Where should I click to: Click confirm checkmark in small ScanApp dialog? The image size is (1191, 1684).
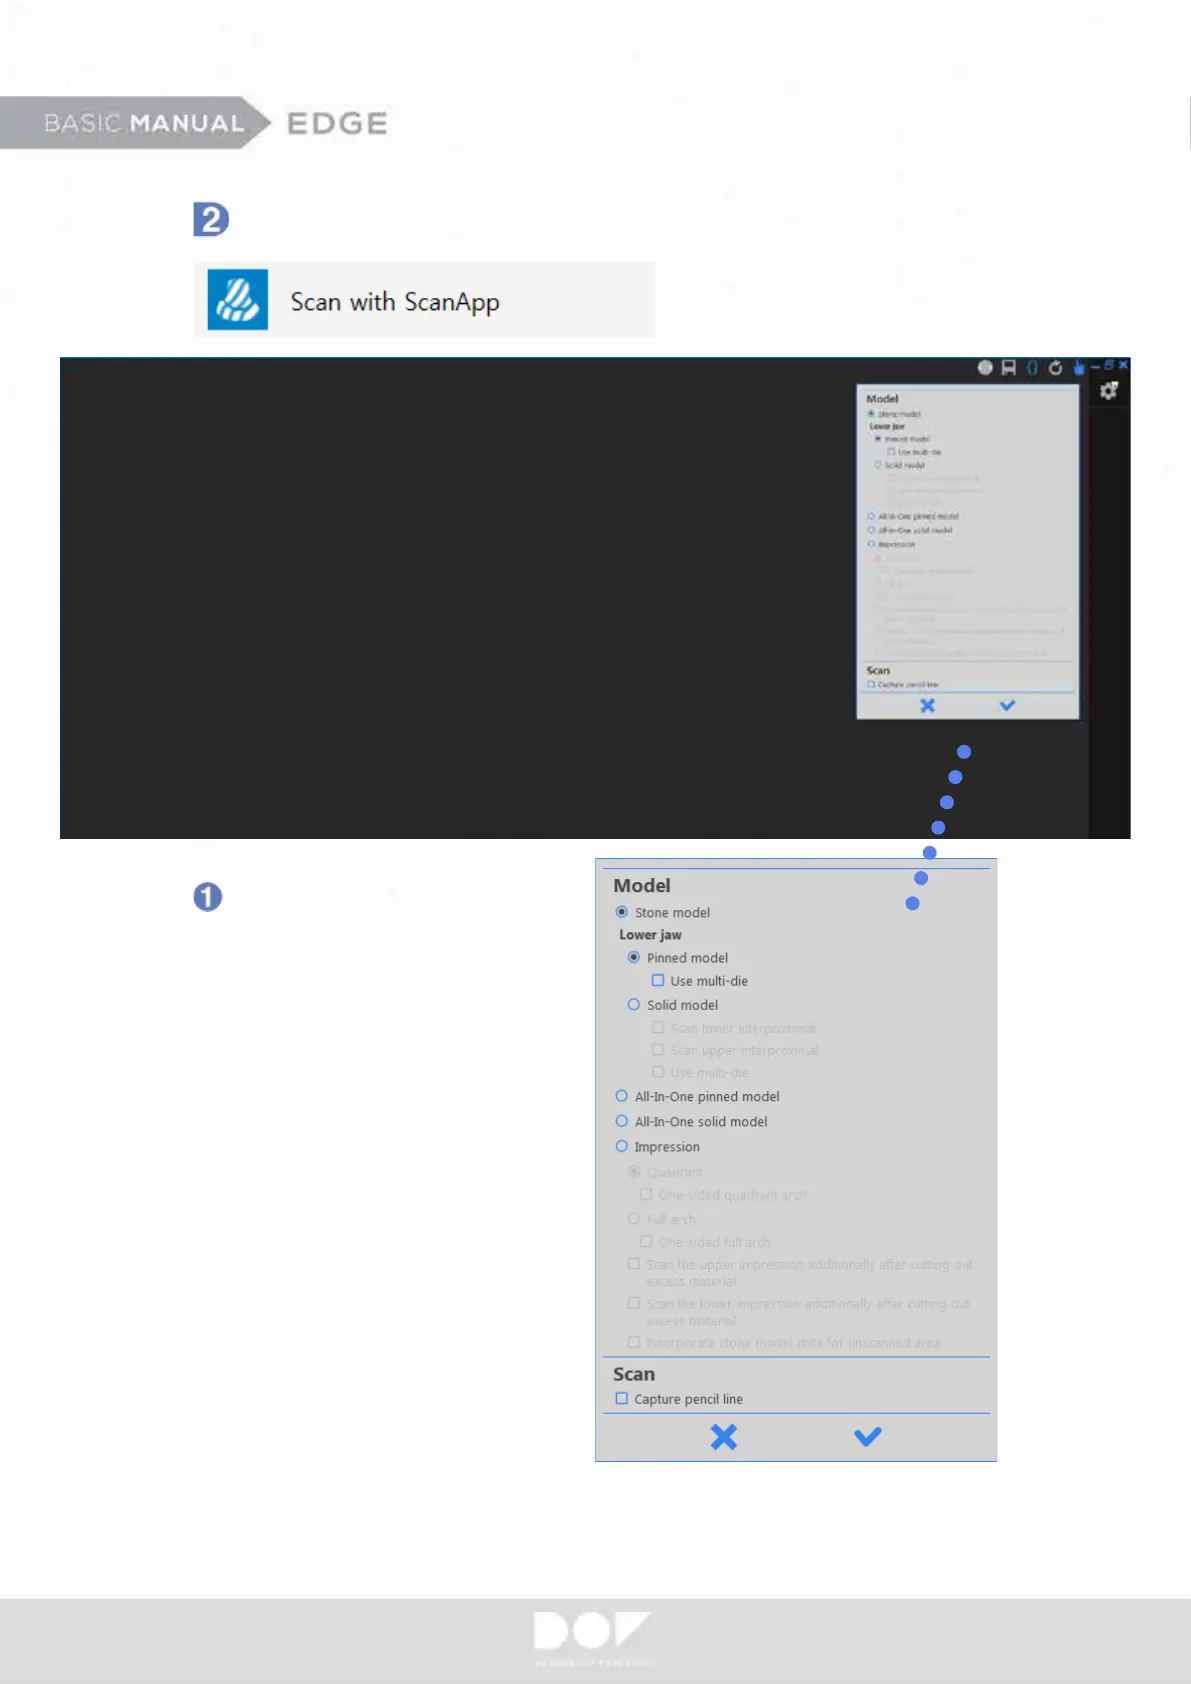click(x=1007, y=705)
